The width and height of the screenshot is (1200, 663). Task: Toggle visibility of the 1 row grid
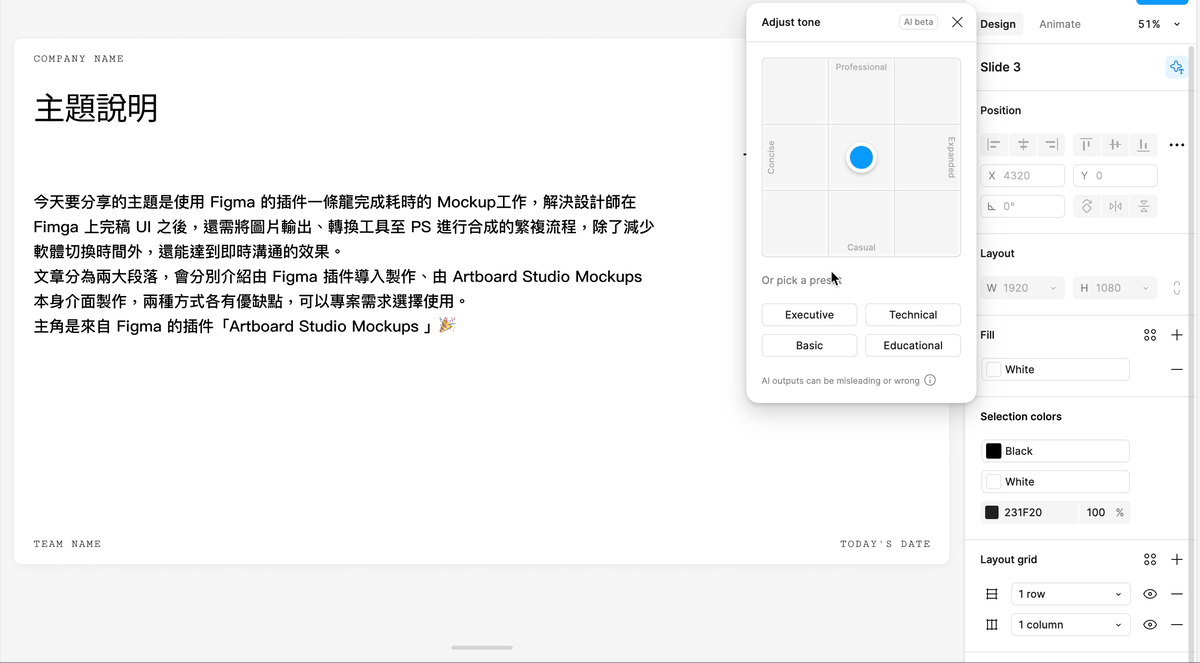pos(1150,594)
